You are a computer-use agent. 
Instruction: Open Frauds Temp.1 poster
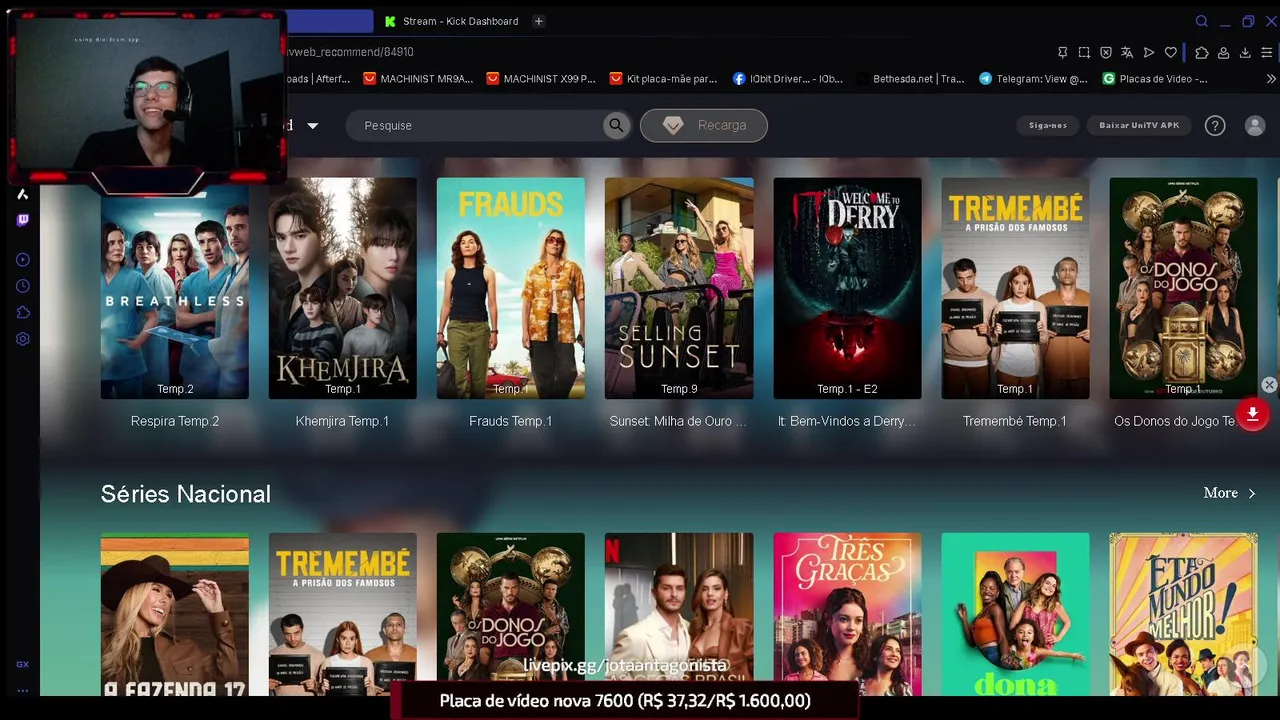click(511, 288)
